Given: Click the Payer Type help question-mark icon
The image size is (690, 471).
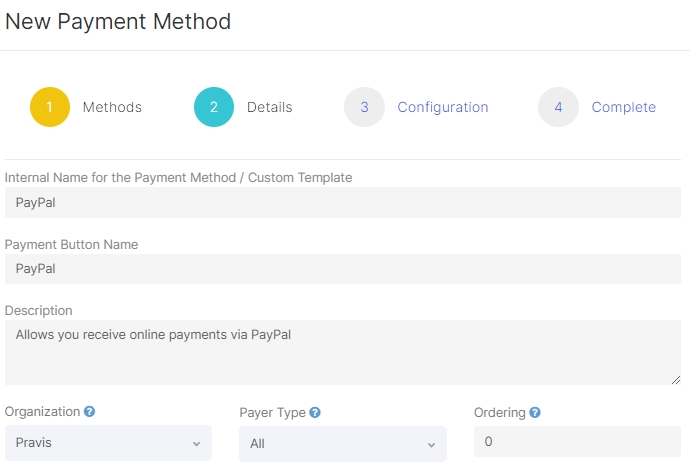Looking at the screenshot, I should click(x=315, y=412).
